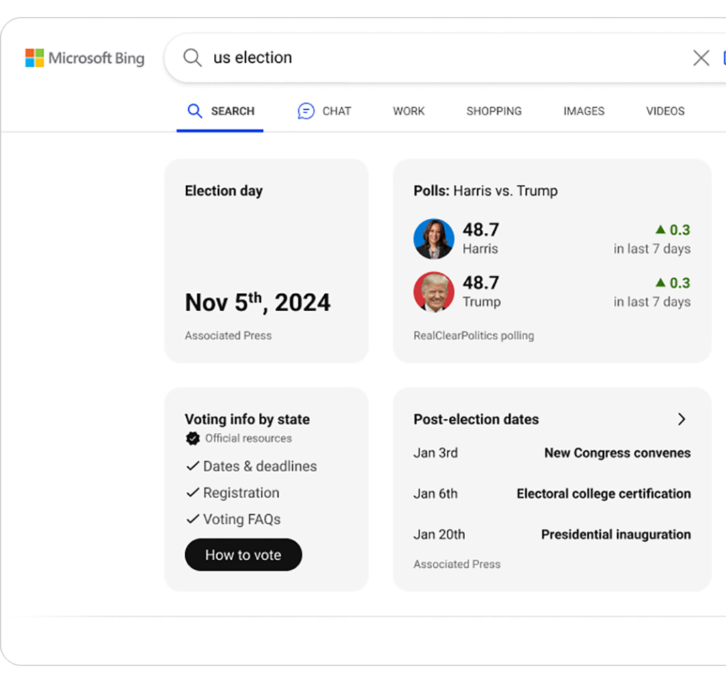Click the checkmark beside Dates & deadlines
This screenshot has width=726, height=683.
pos(193,466)
